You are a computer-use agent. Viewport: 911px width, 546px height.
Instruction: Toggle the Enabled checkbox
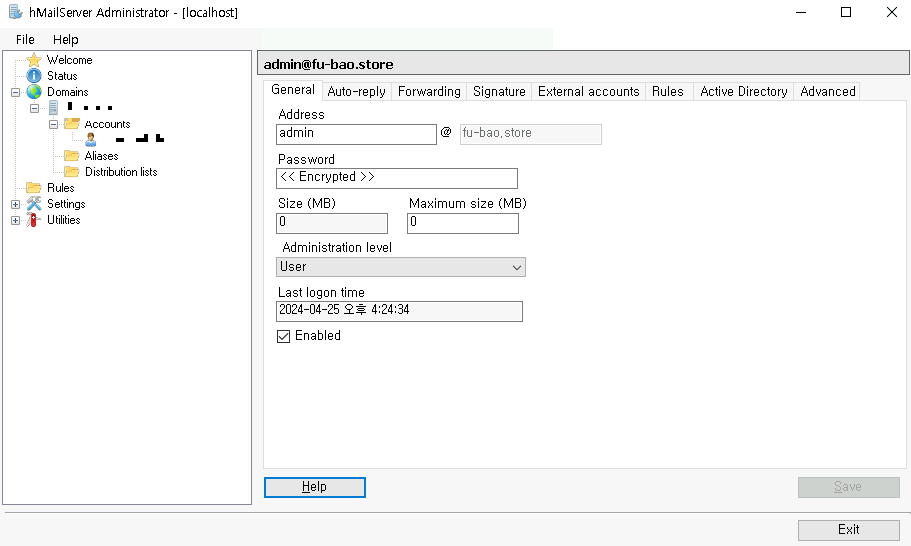[x=284, y=336]
